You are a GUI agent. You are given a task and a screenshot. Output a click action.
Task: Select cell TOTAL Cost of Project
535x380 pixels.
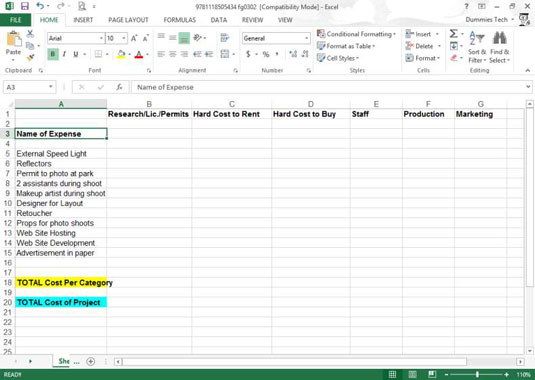coord(61,302)
